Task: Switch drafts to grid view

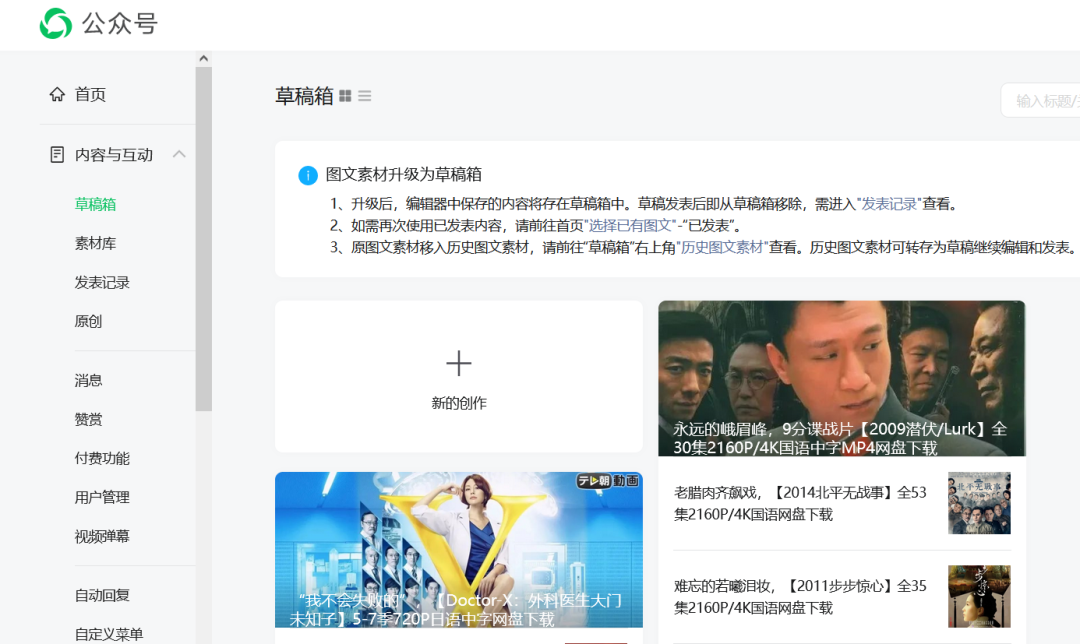Action: coord(345,94)
